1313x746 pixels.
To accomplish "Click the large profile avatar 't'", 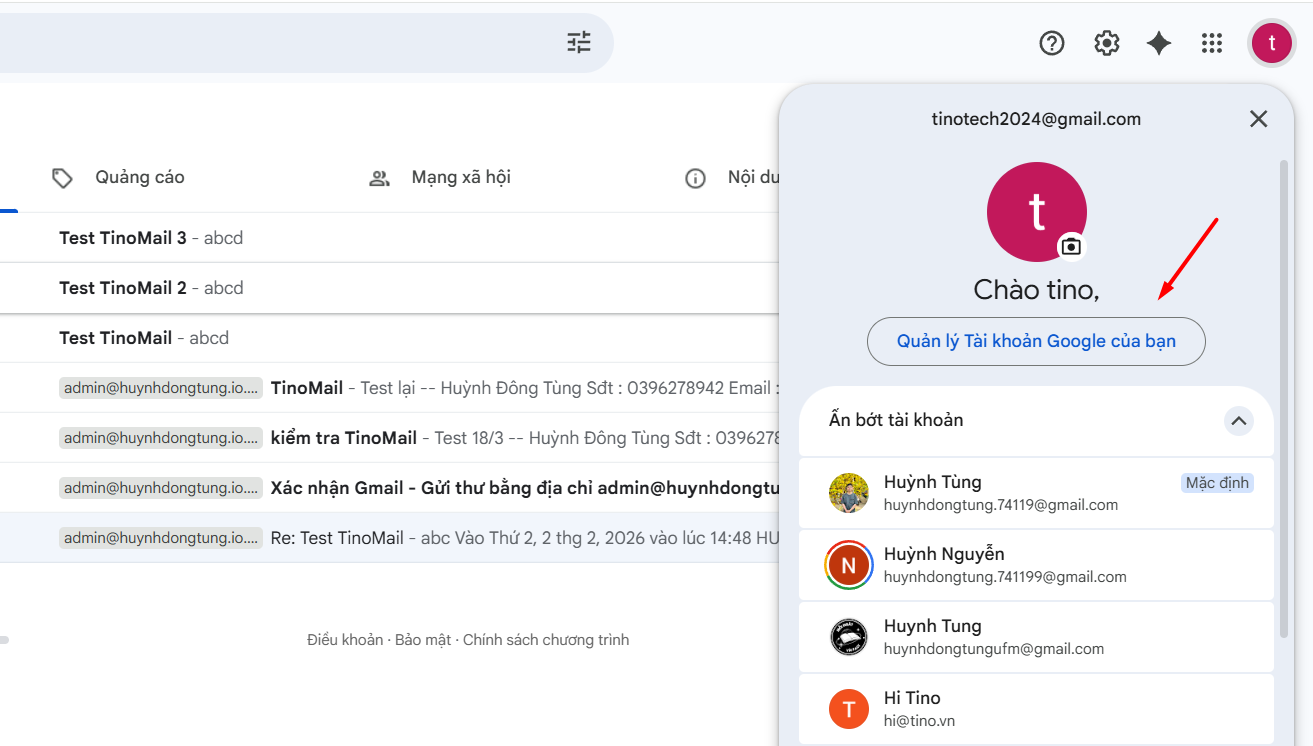I will pos(1037,212).
